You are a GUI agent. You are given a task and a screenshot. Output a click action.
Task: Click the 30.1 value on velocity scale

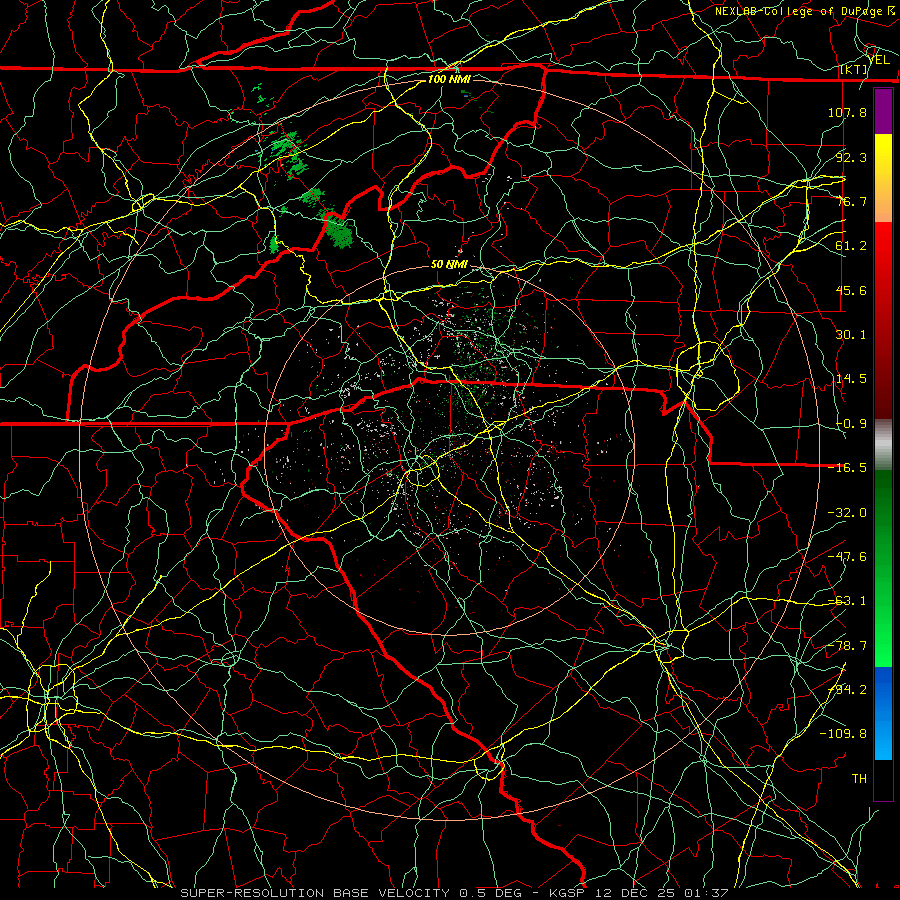pos(851,335)
